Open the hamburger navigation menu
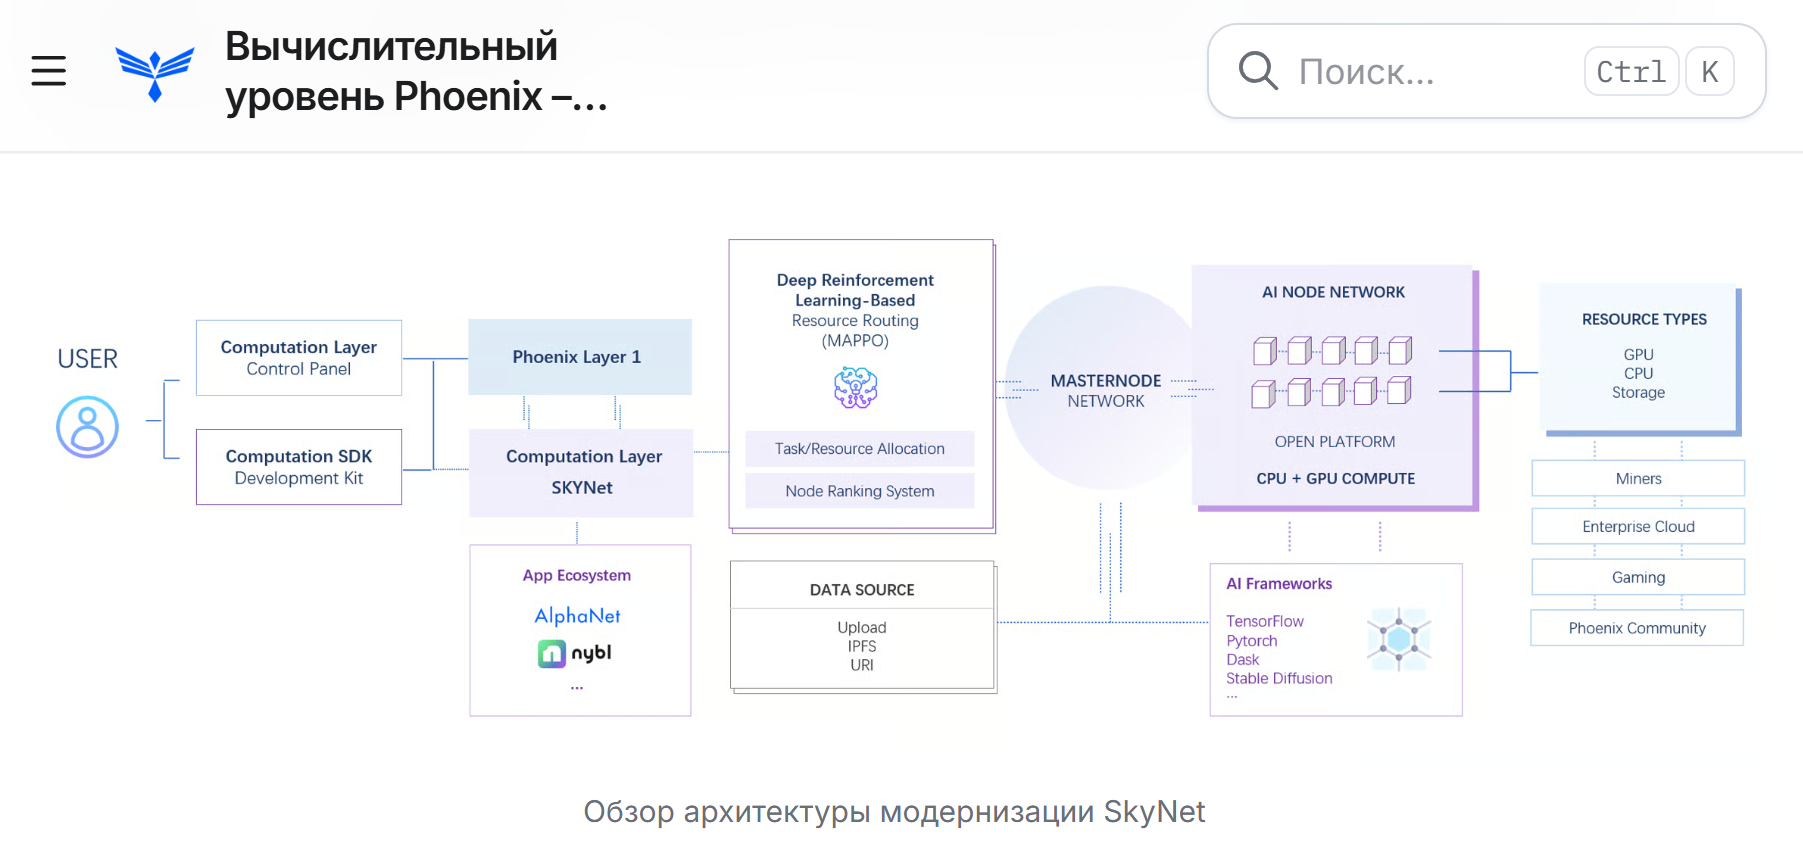The width and height of the screenshot is (1803, 859). tap(48, 71)
